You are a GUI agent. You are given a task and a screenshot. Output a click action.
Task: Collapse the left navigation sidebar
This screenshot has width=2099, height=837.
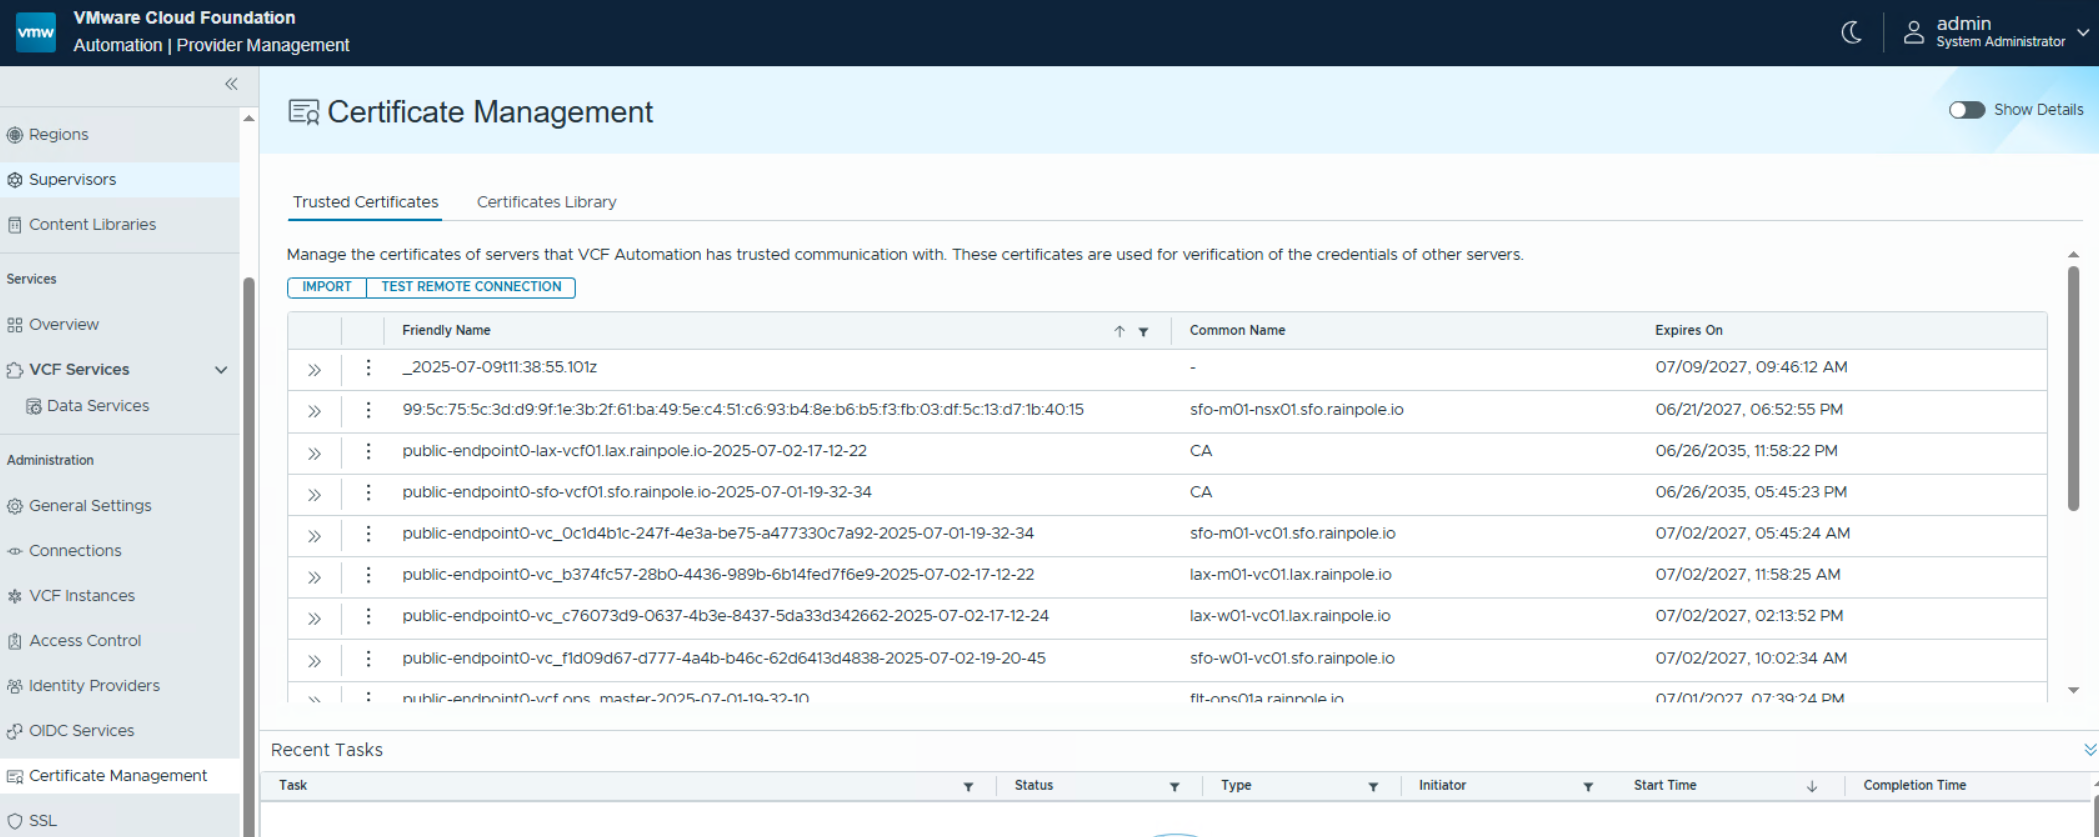pos(231,84)
